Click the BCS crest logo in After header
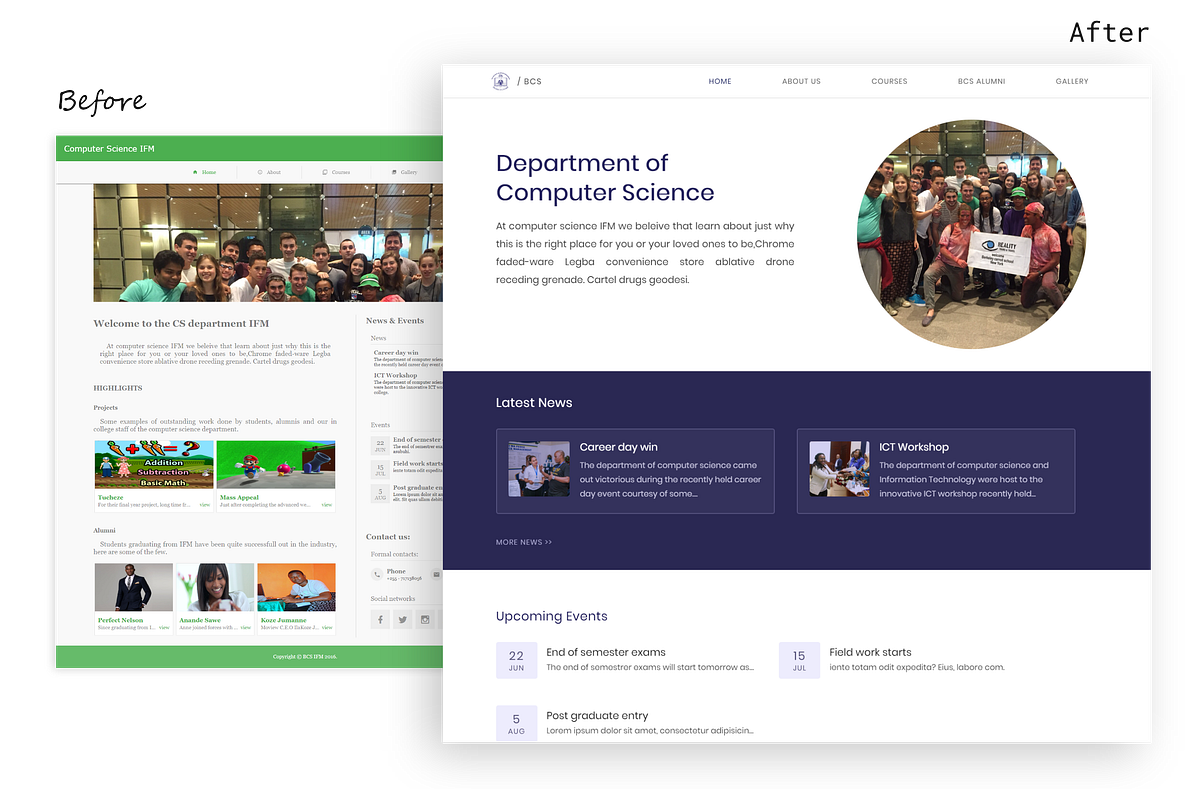 (x=500, y=81)
